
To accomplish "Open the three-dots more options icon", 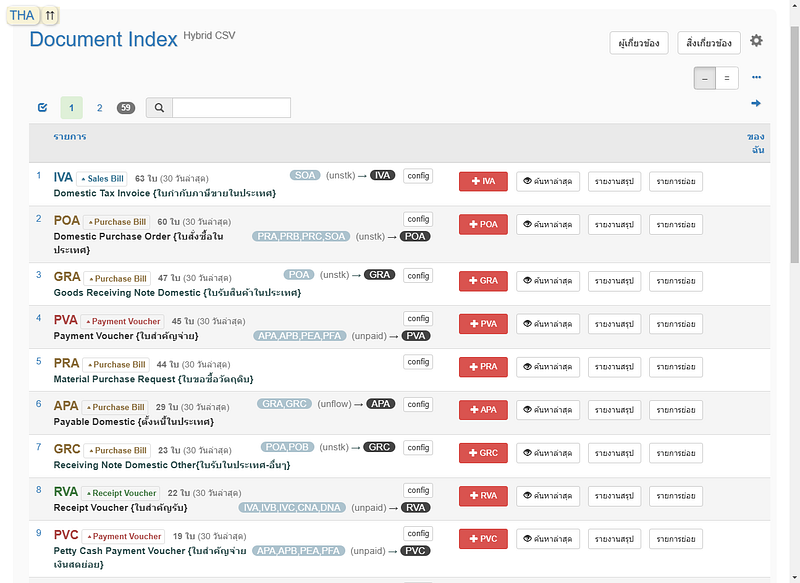I will (x=756, y=77).
